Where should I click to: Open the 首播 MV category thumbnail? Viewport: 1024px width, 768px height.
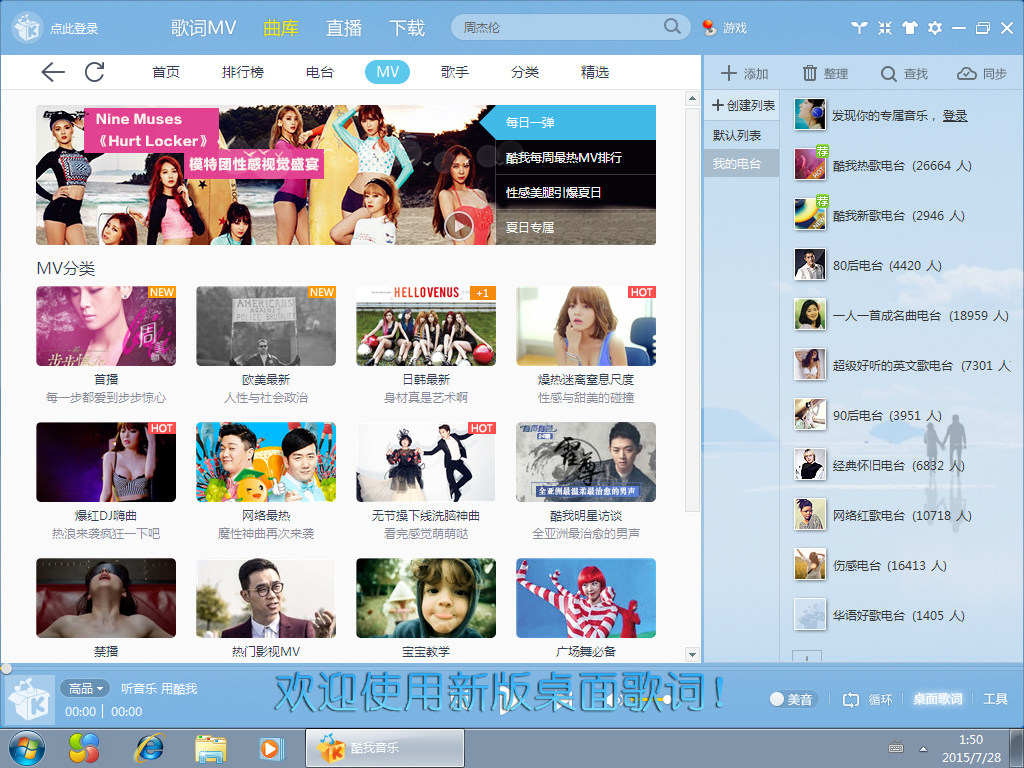click(x=106, y=326)
